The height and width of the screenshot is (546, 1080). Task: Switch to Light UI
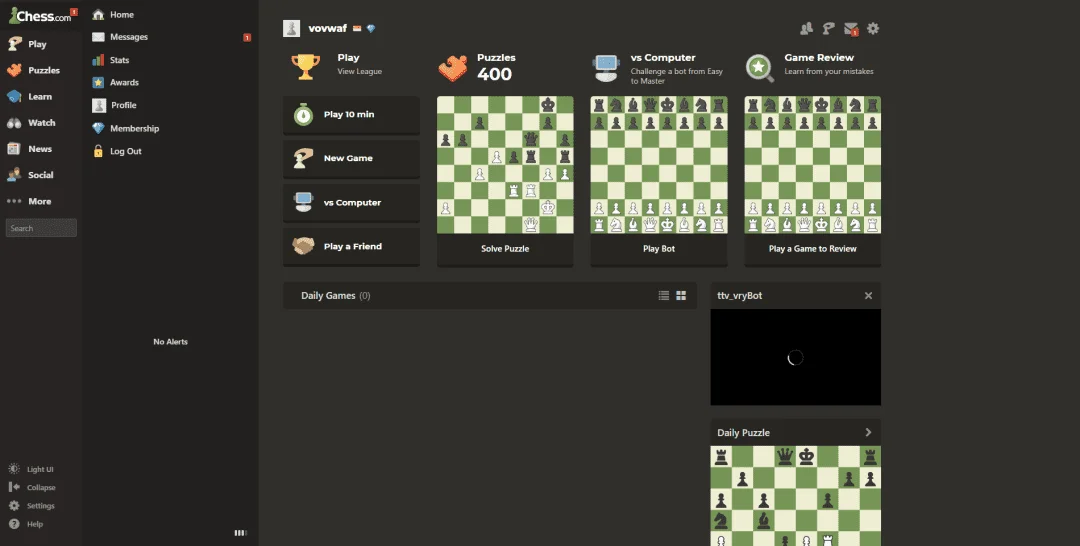tap(31, 469)
